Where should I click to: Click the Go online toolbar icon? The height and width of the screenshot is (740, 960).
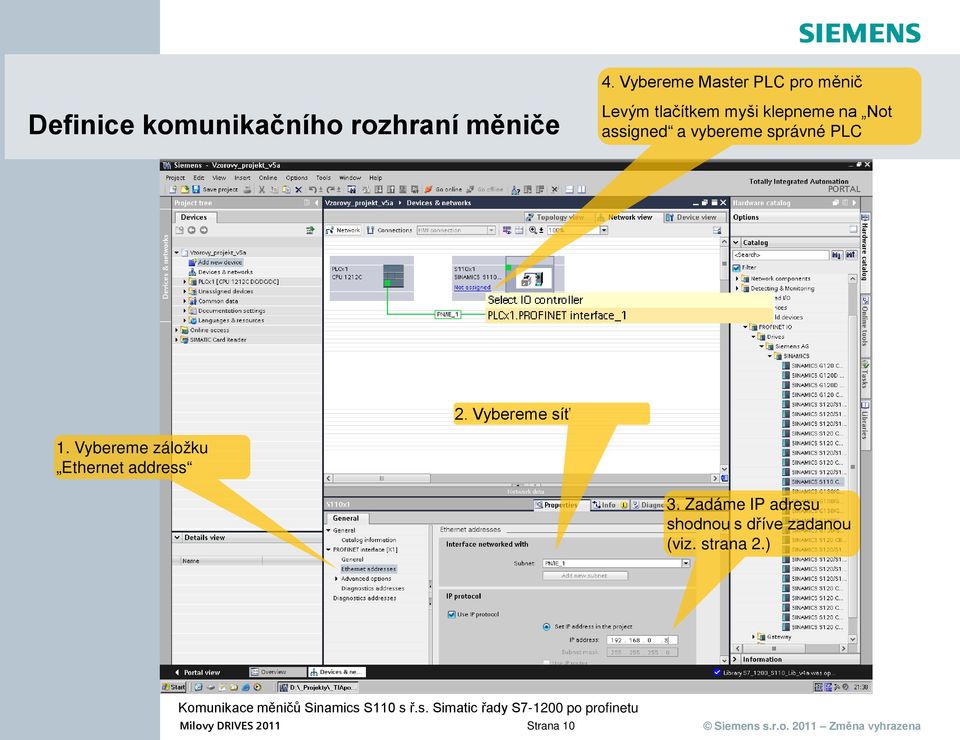tap(428, 190)
